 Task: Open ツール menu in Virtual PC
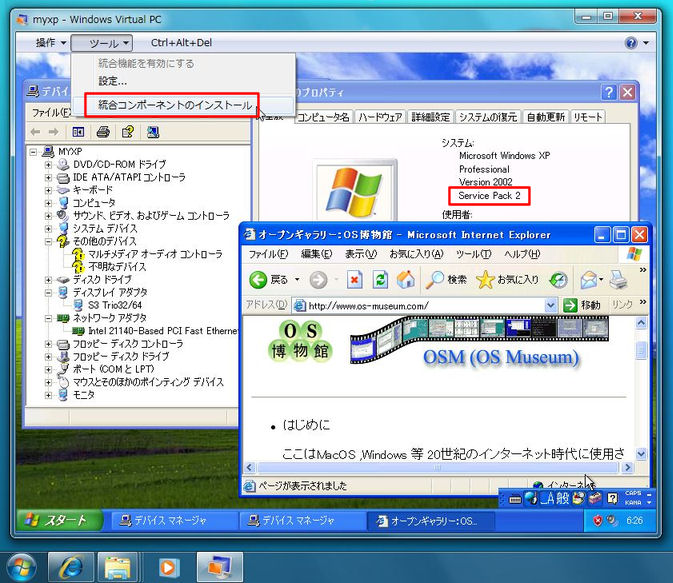coord(102,43)
